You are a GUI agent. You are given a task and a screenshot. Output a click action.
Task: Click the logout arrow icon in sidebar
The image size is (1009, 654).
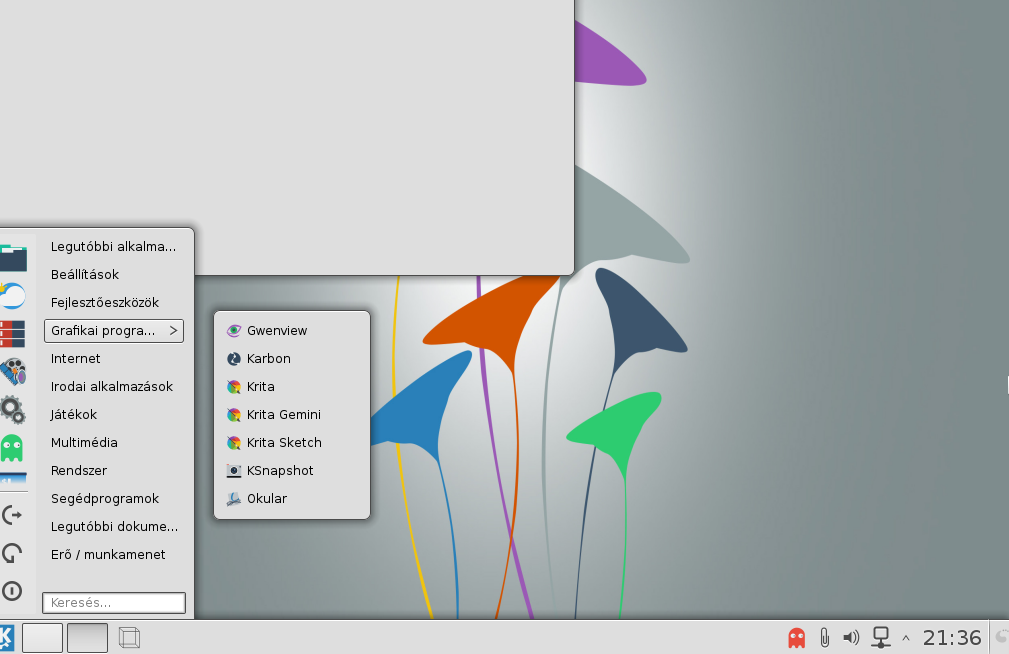[x=12, y=515]
